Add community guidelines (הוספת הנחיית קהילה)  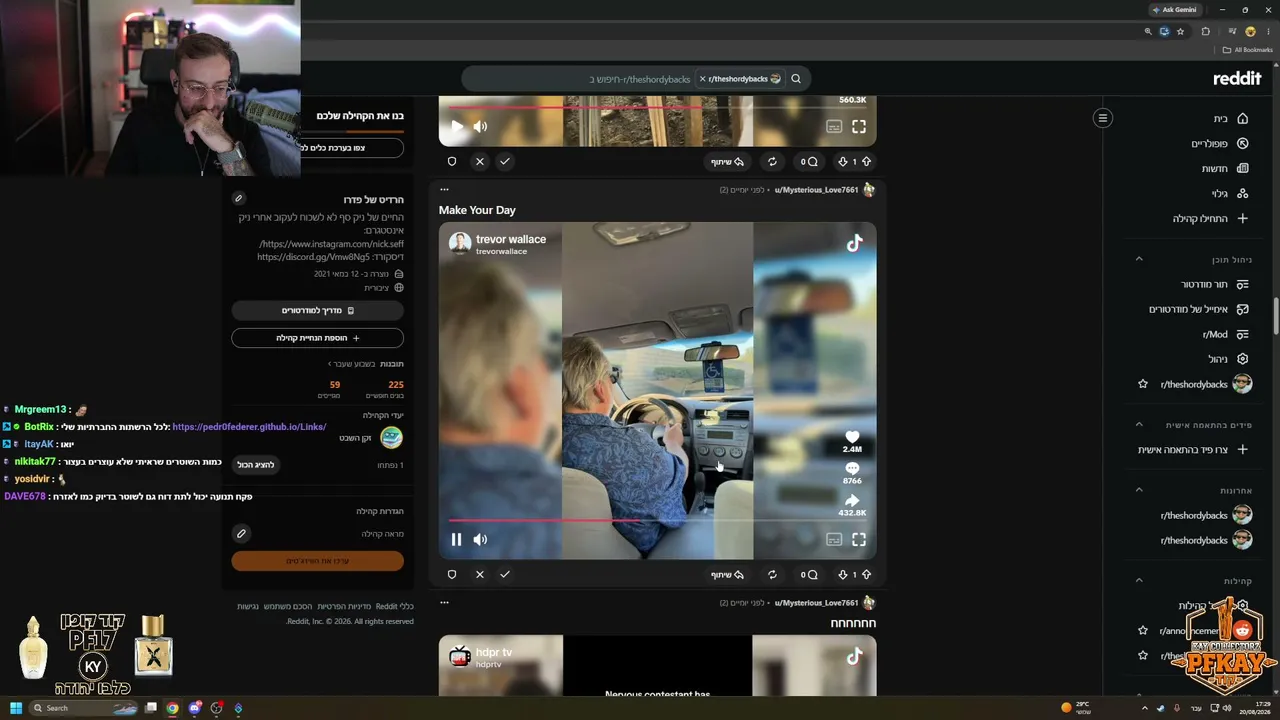point(317,338)
